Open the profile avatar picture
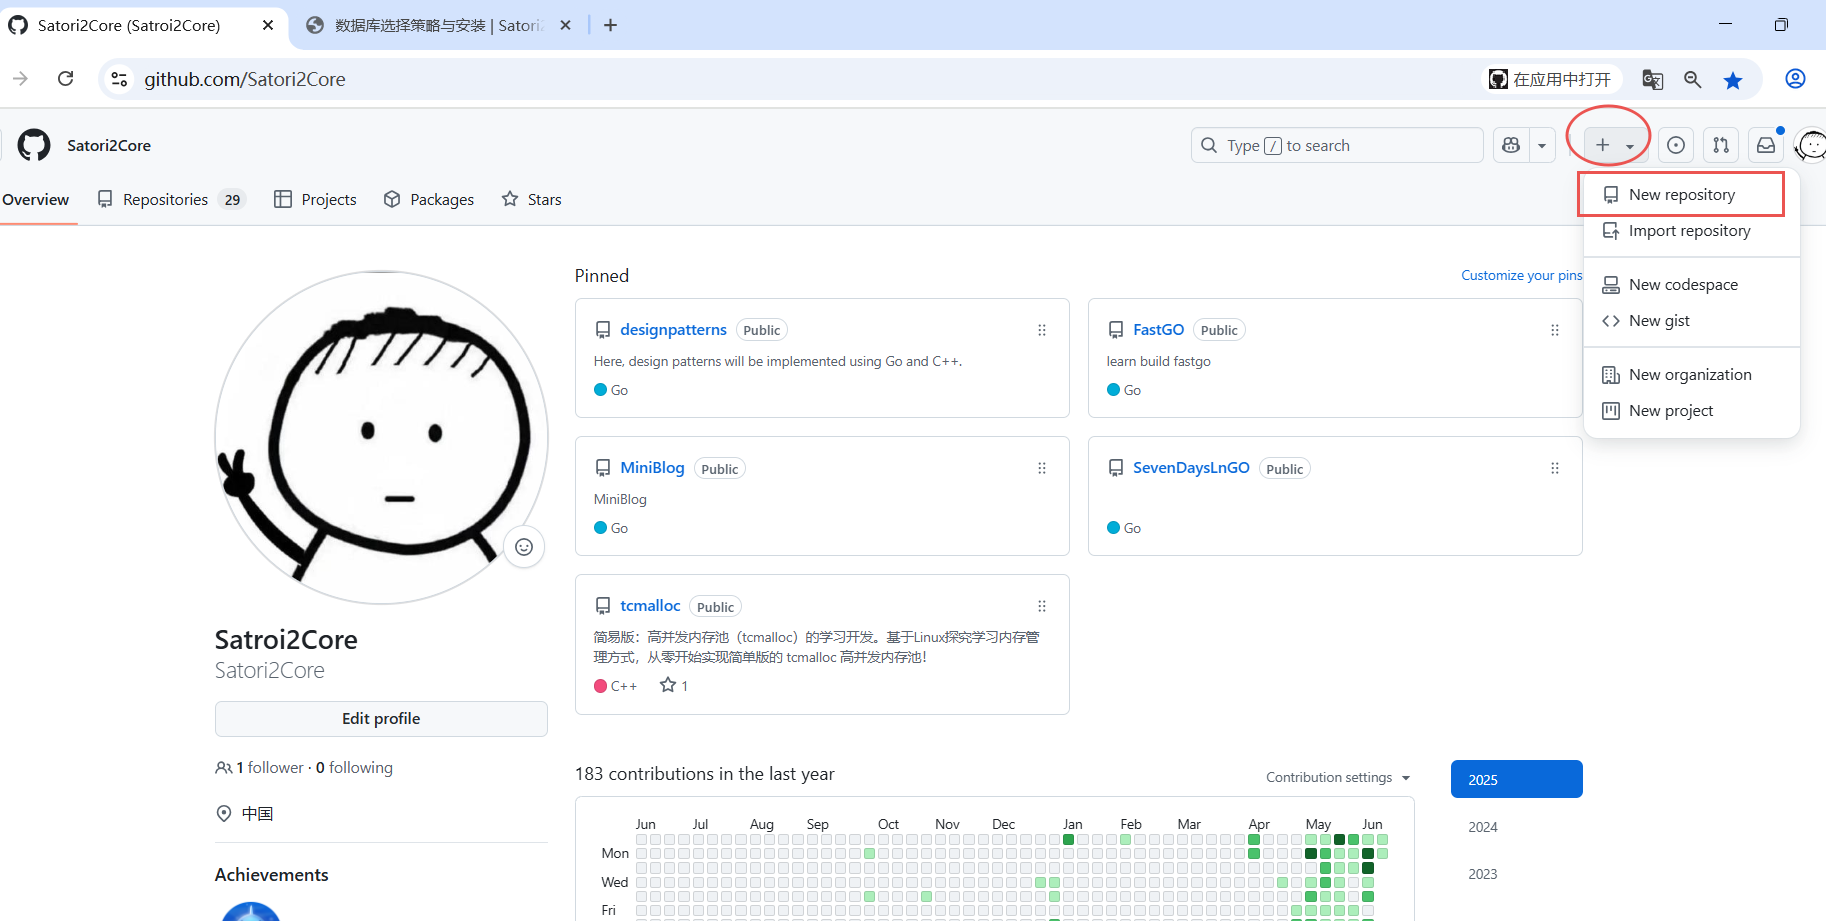 point(381,437)
